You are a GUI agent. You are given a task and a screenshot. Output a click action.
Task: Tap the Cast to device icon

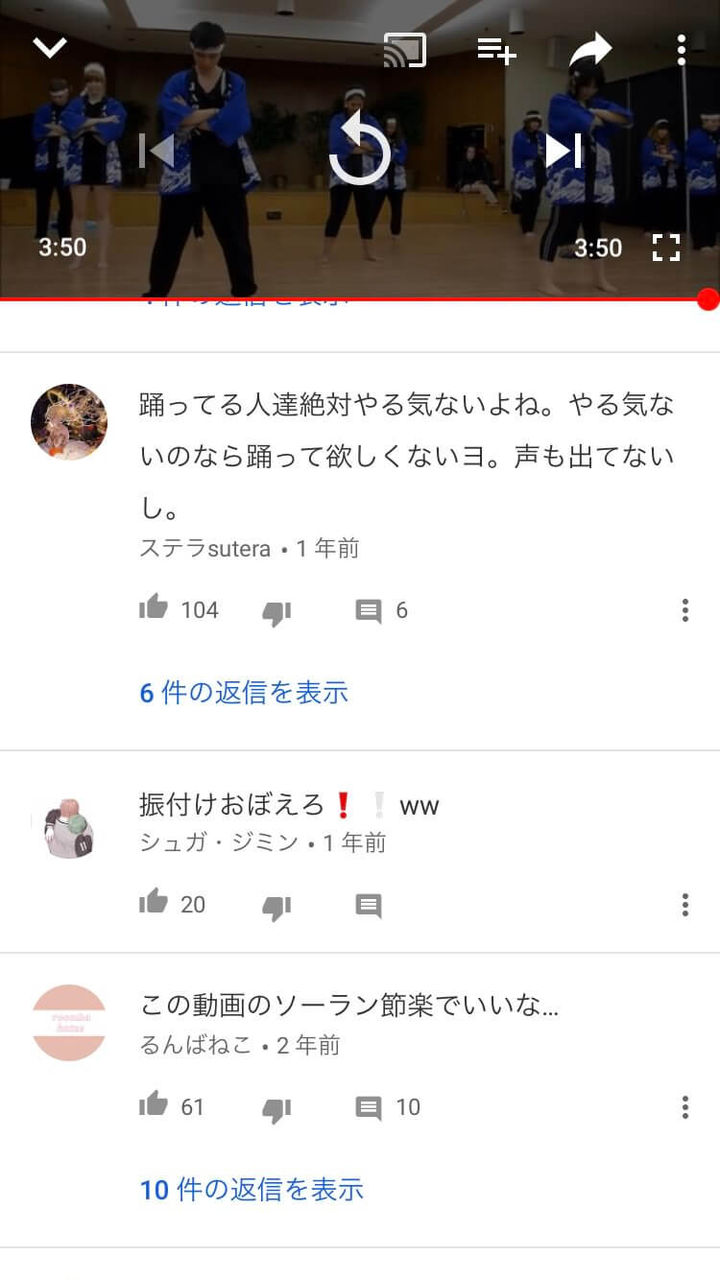tap(405, 50)
